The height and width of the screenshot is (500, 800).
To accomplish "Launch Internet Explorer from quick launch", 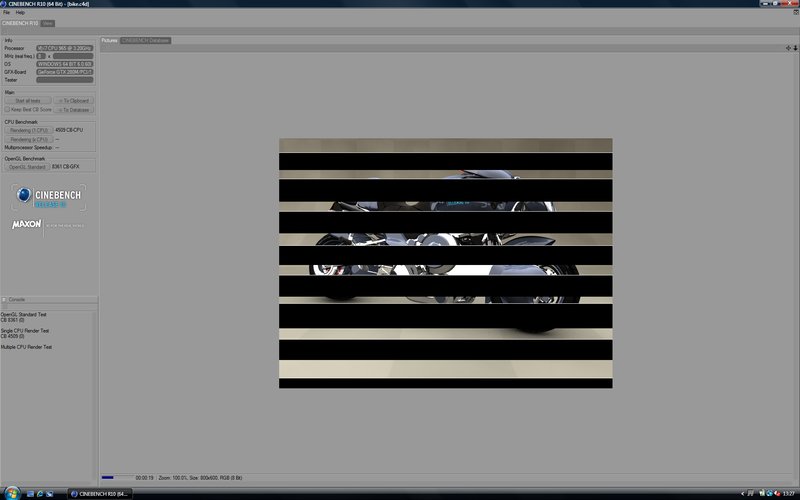I will (x=40, y=493).
